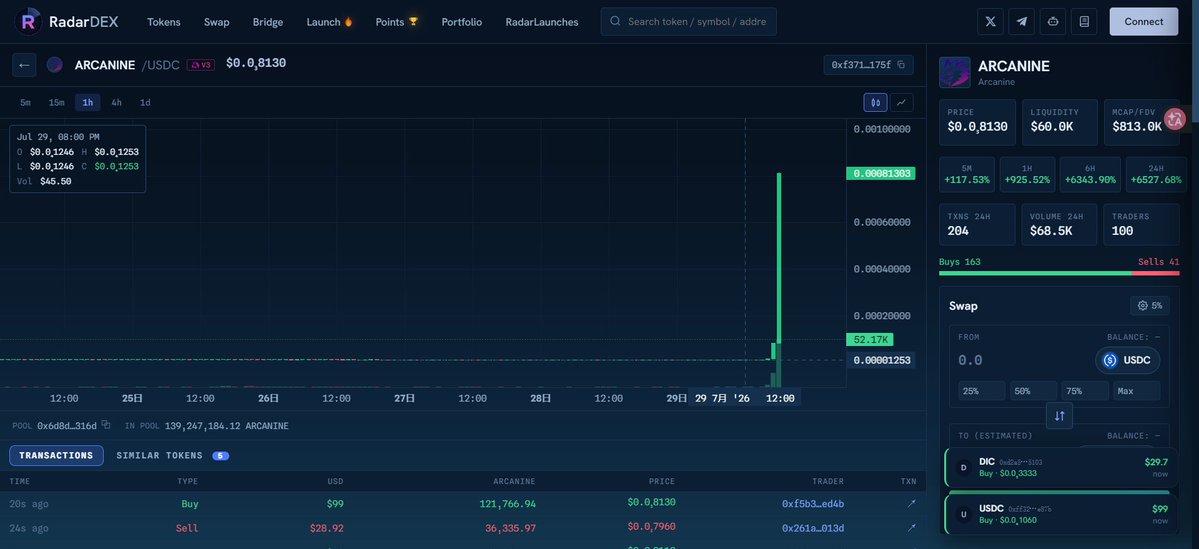Click the Time column header
This screenshot has height=549, width=1199.
[19, 482]
